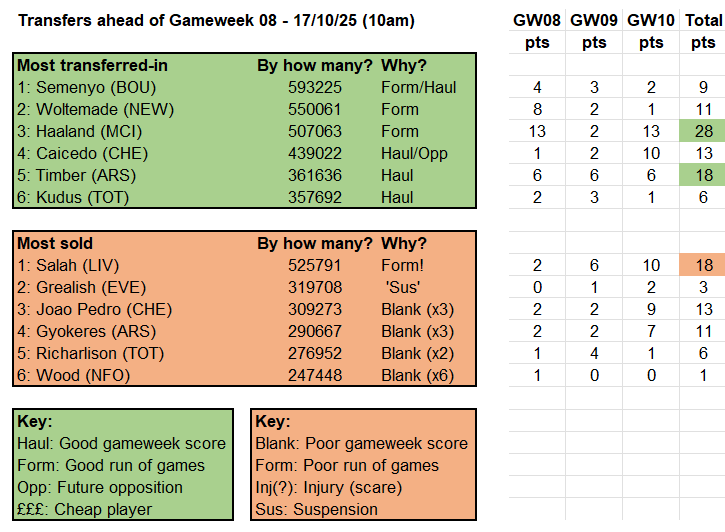This screenshot has height=532, width=725.
Task: Select the Caicedo 'Haul/Opp' reason cell
Action: [x=414, y=153]
